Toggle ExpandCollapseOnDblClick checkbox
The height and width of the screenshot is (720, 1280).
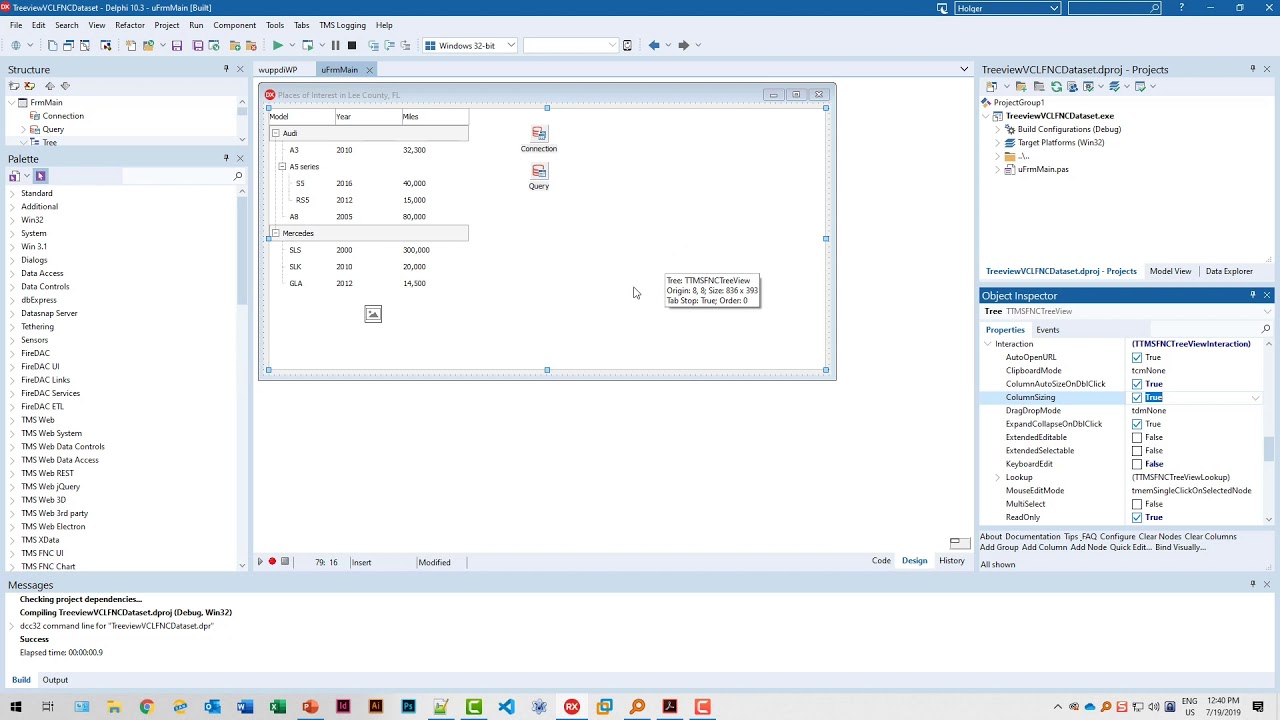coord(1137,424)
